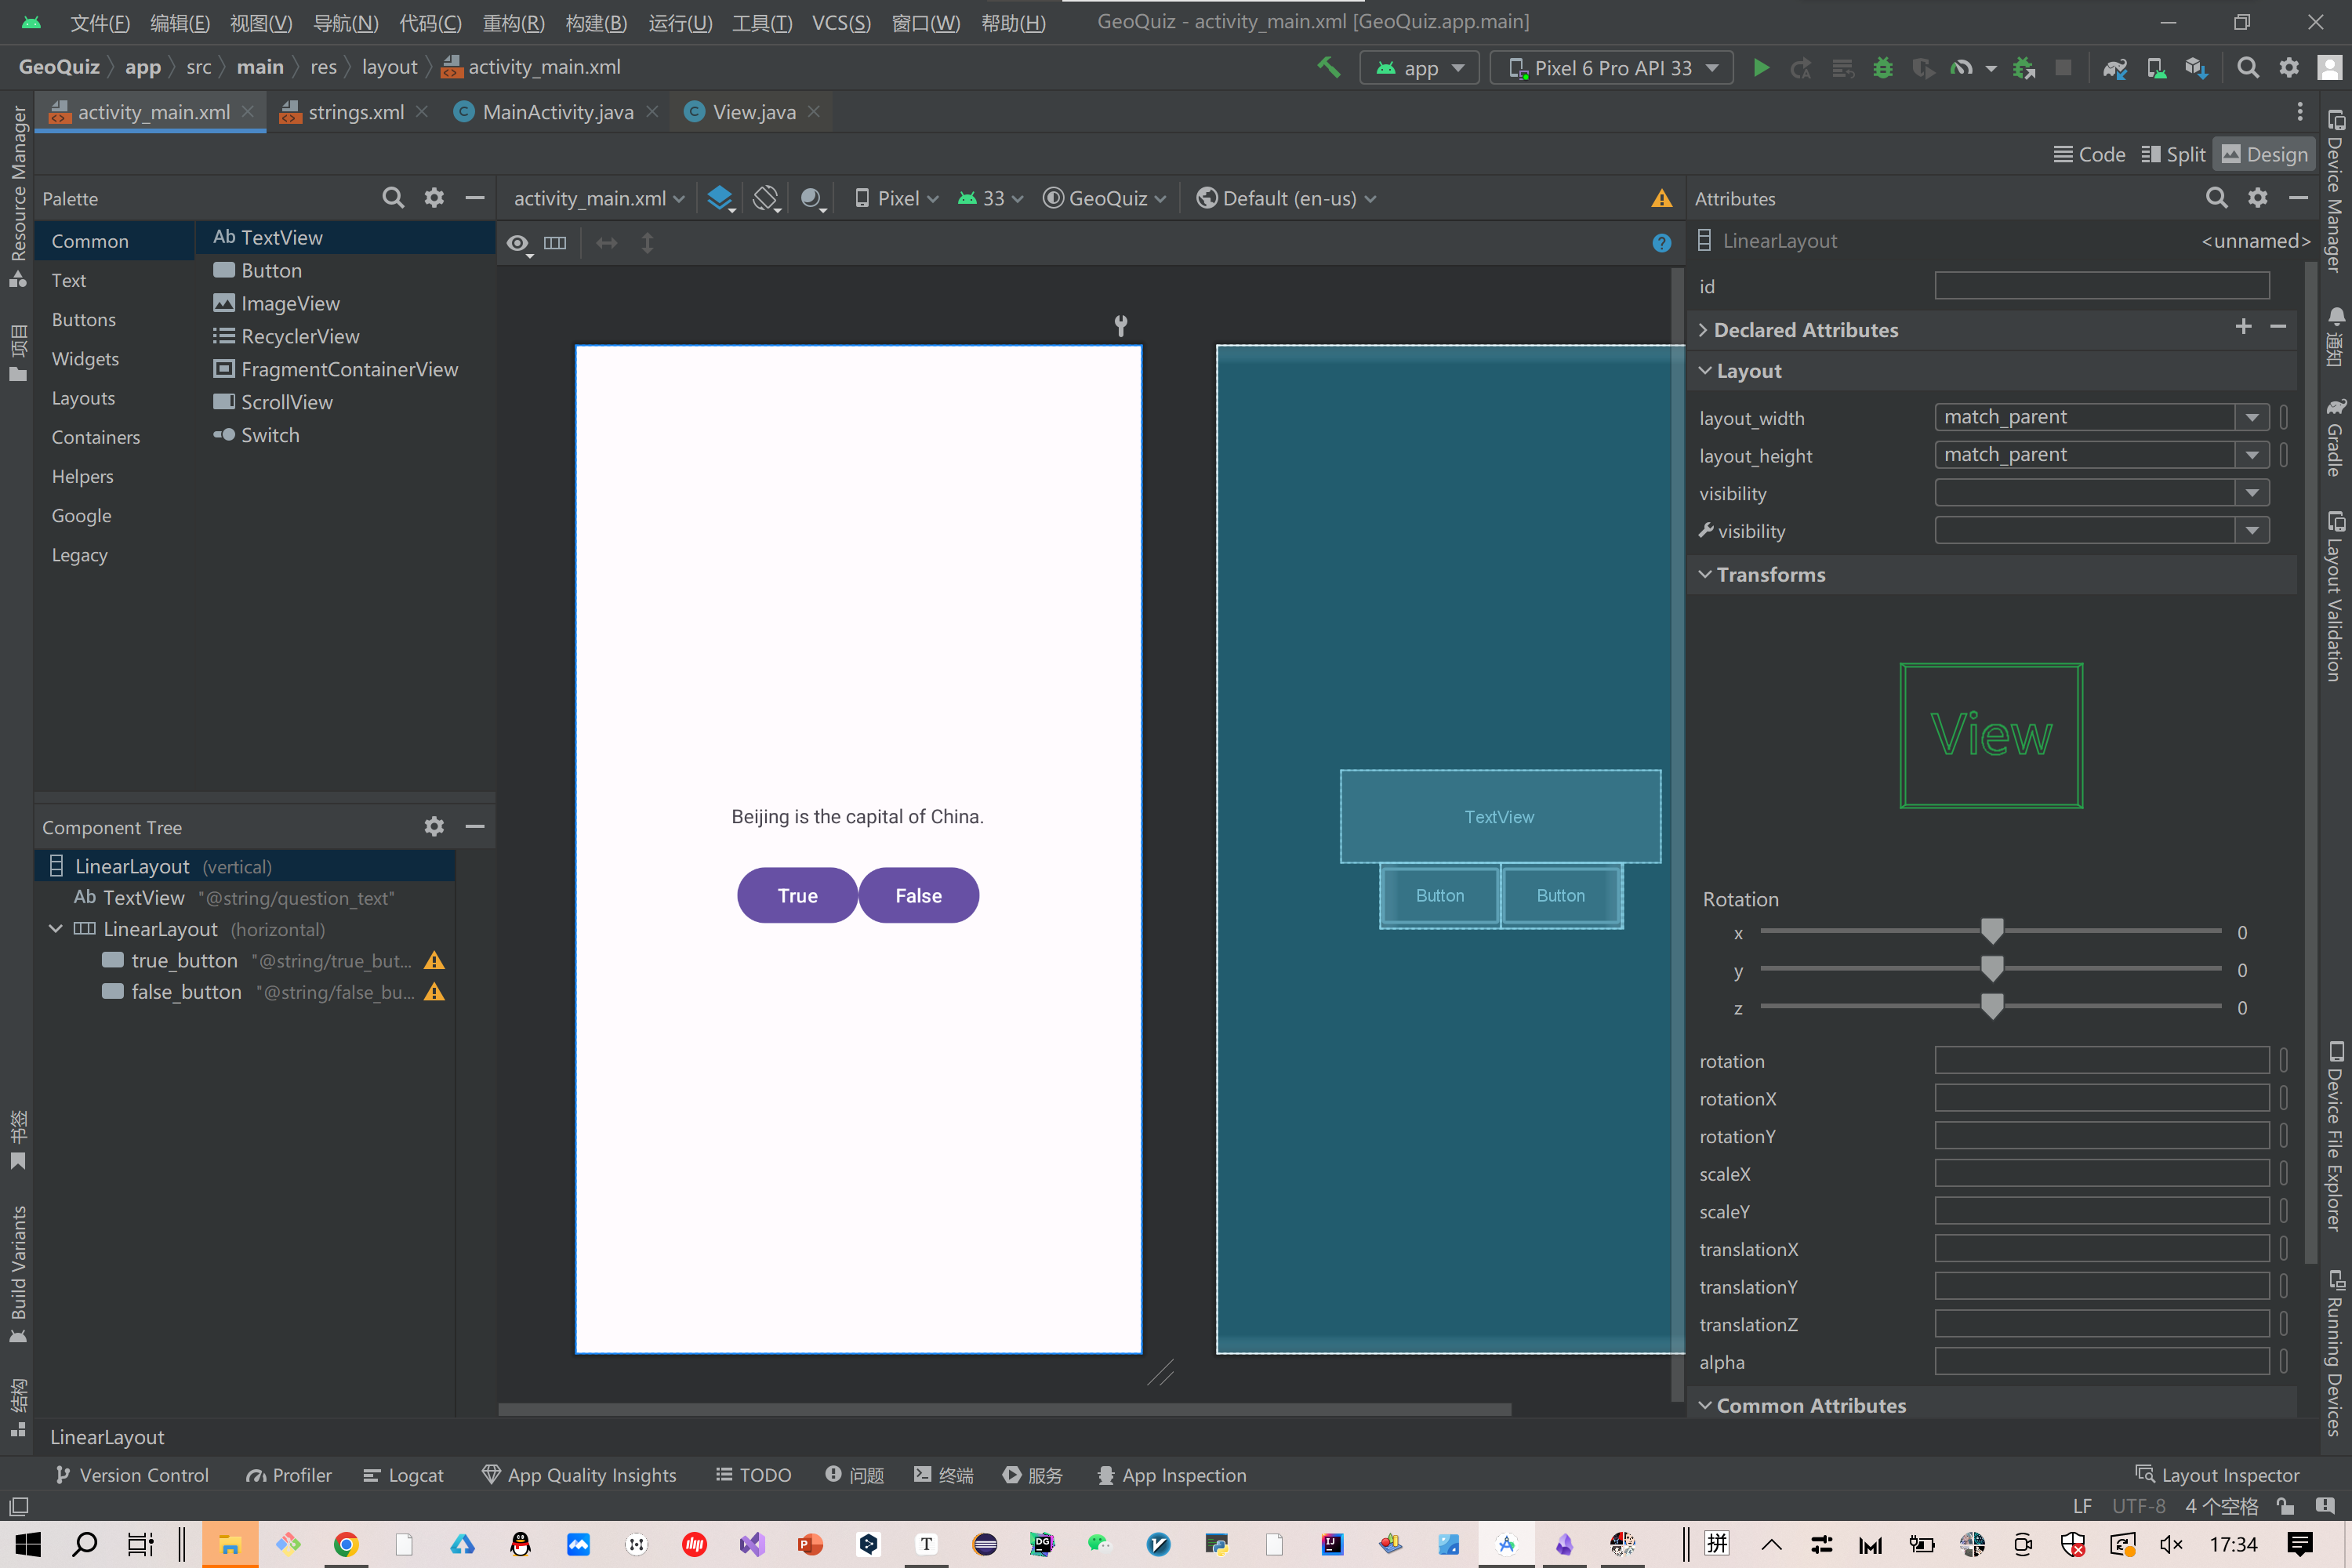Open the Pixel 6 Pro API 33 device dropdown
This screenshot has height=1568, width=2352.
pos(1612,68)
